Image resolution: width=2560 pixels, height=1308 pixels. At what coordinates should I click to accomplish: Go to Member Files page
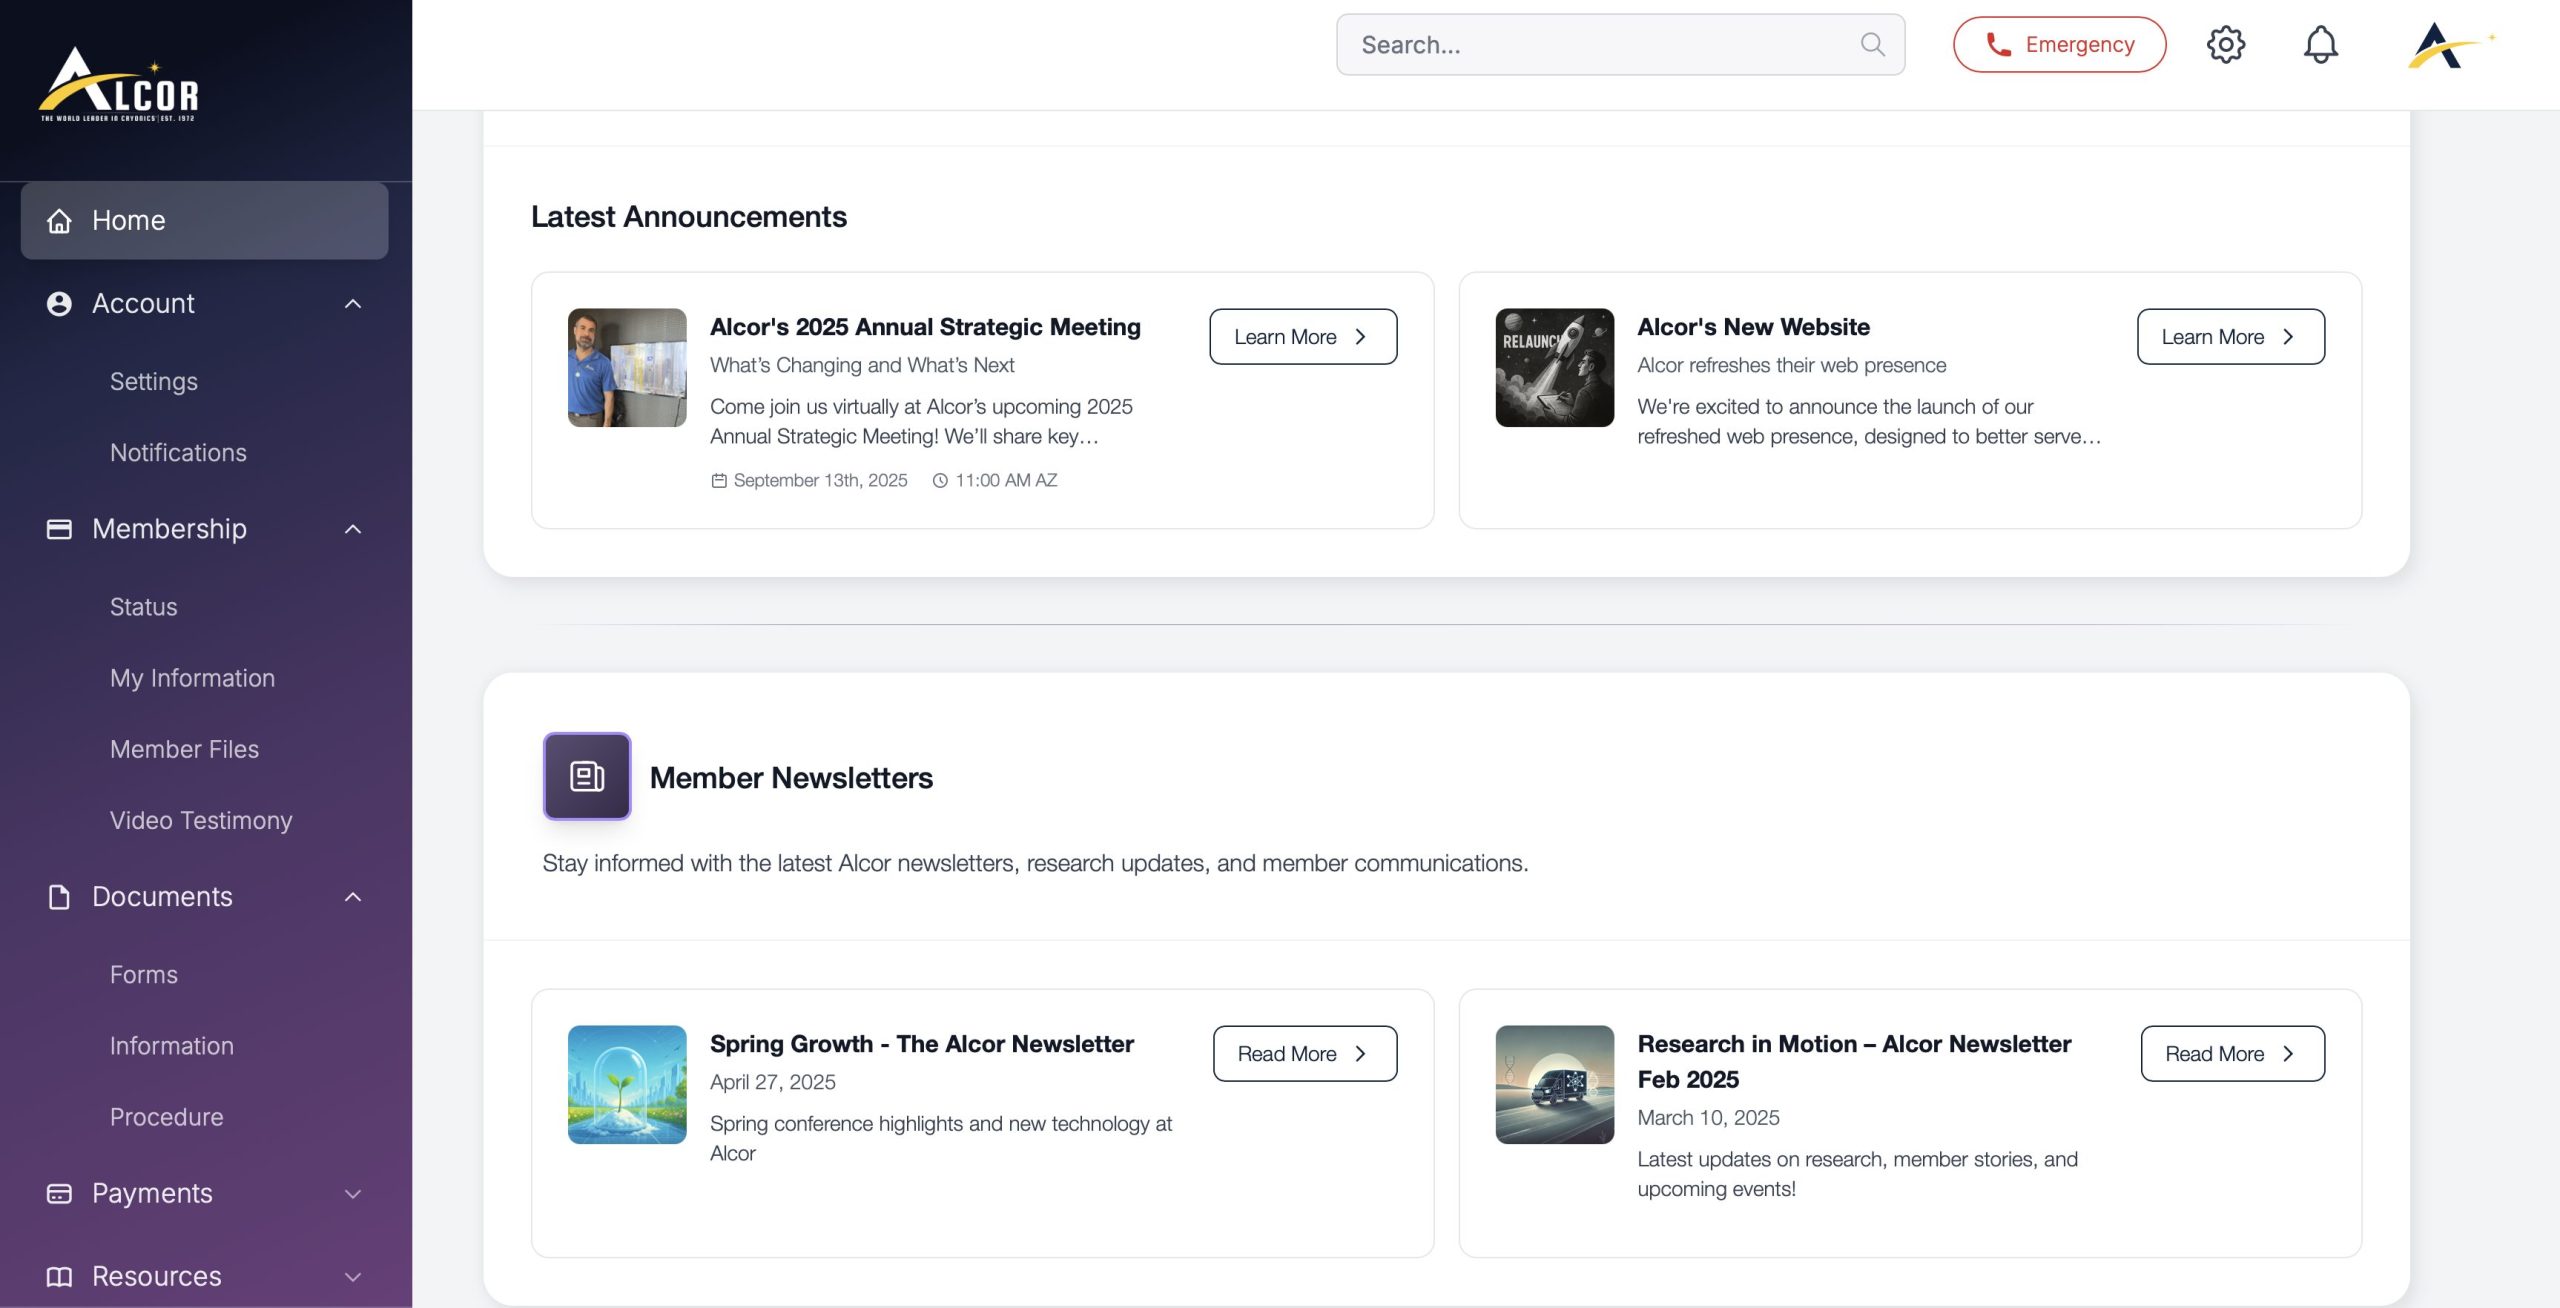(184, 749)
